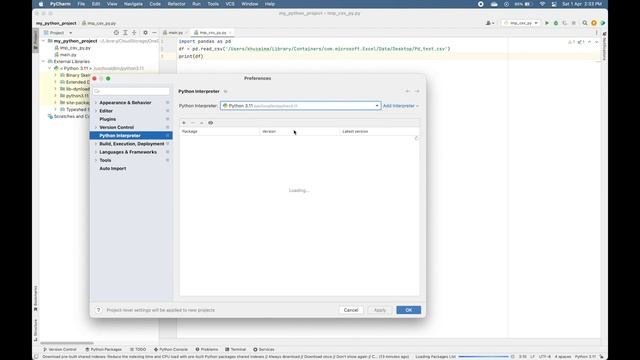Click the Package column header

pos(220,131)
